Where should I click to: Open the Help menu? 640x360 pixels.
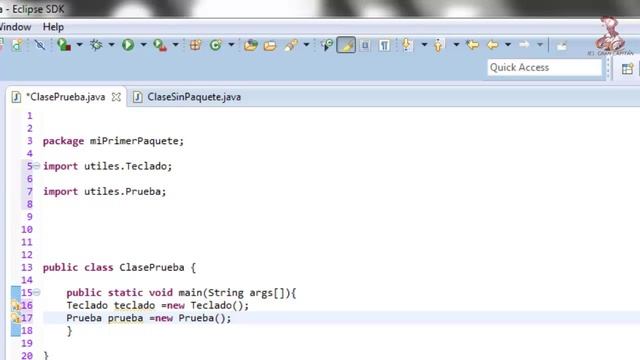coord(53,27)
